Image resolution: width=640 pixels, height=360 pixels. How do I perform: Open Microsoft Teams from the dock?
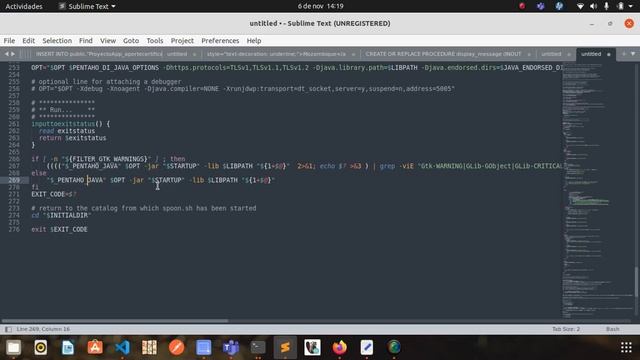(231, 347)
